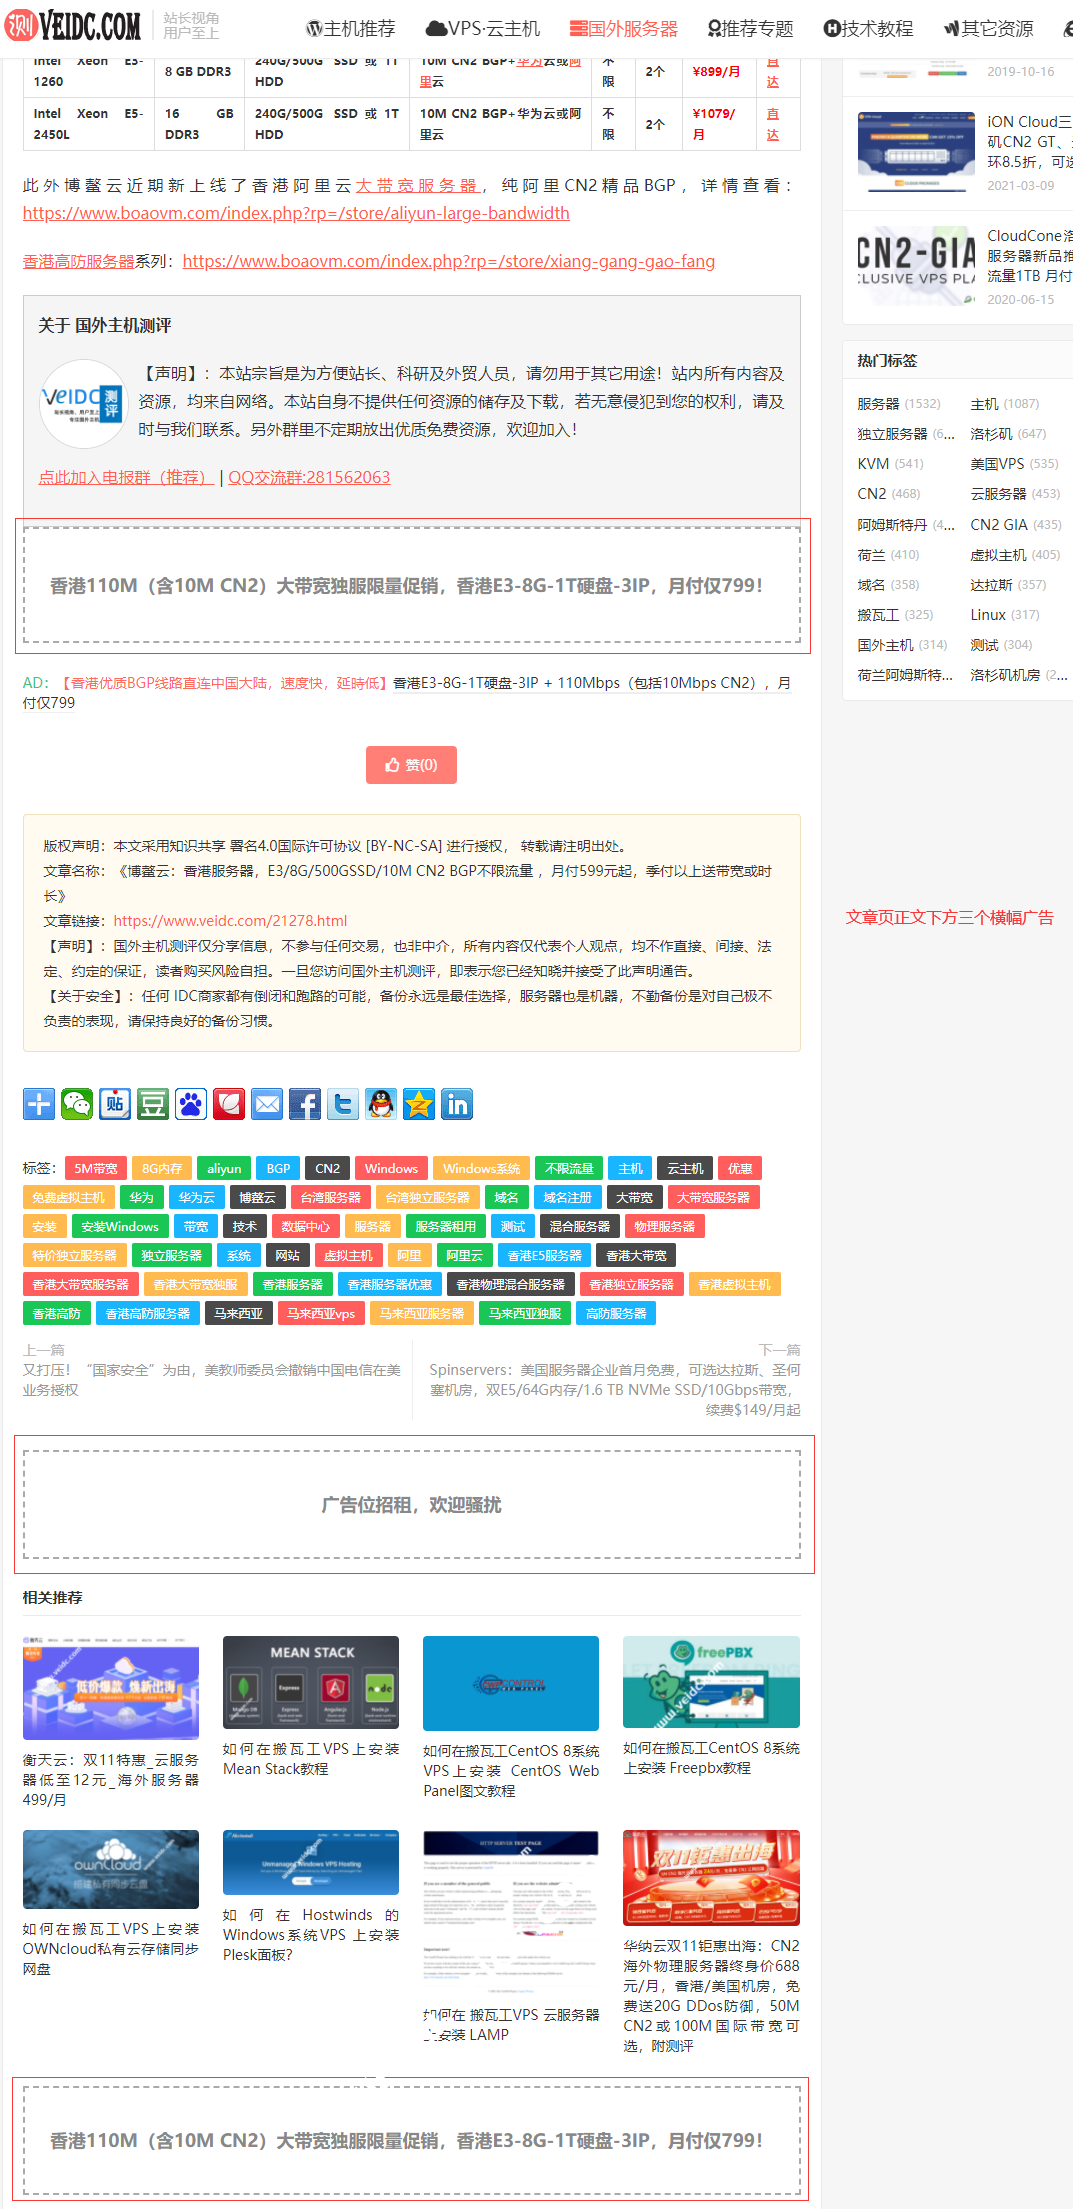Open the 技术教程 menu item
This screenshot has width=1073, height=2209.
[x=868, y=29]
